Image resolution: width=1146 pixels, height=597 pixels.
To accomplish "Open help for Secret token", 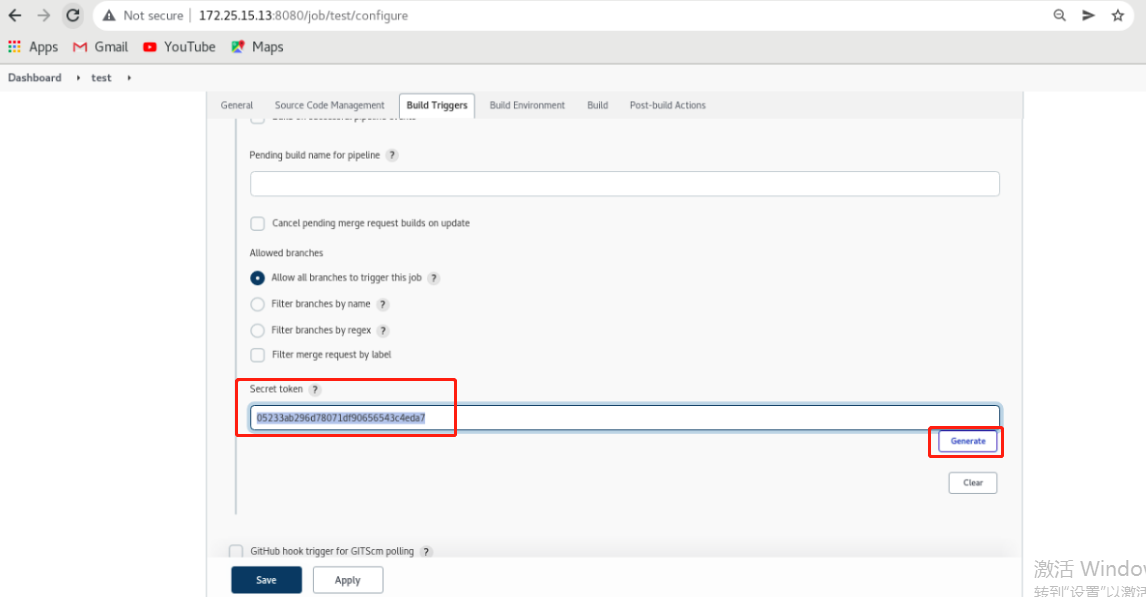I will [x=315, y=389].
